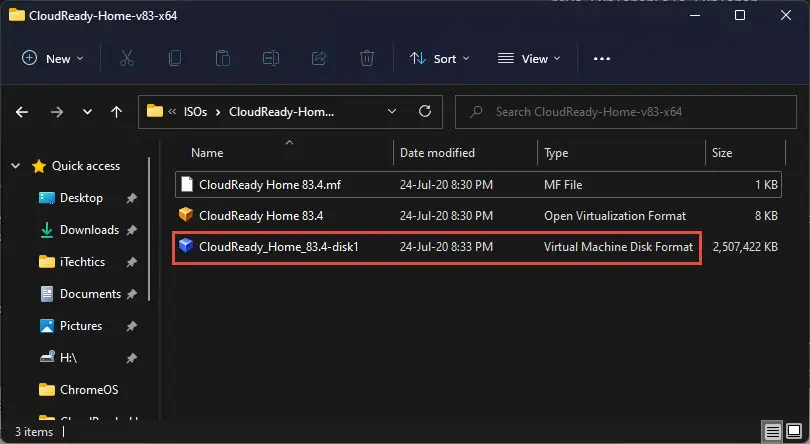Viewport: 810px width, 444px height.
Task: Click the pin icon beside Downloads
Action: click(132, 231)
